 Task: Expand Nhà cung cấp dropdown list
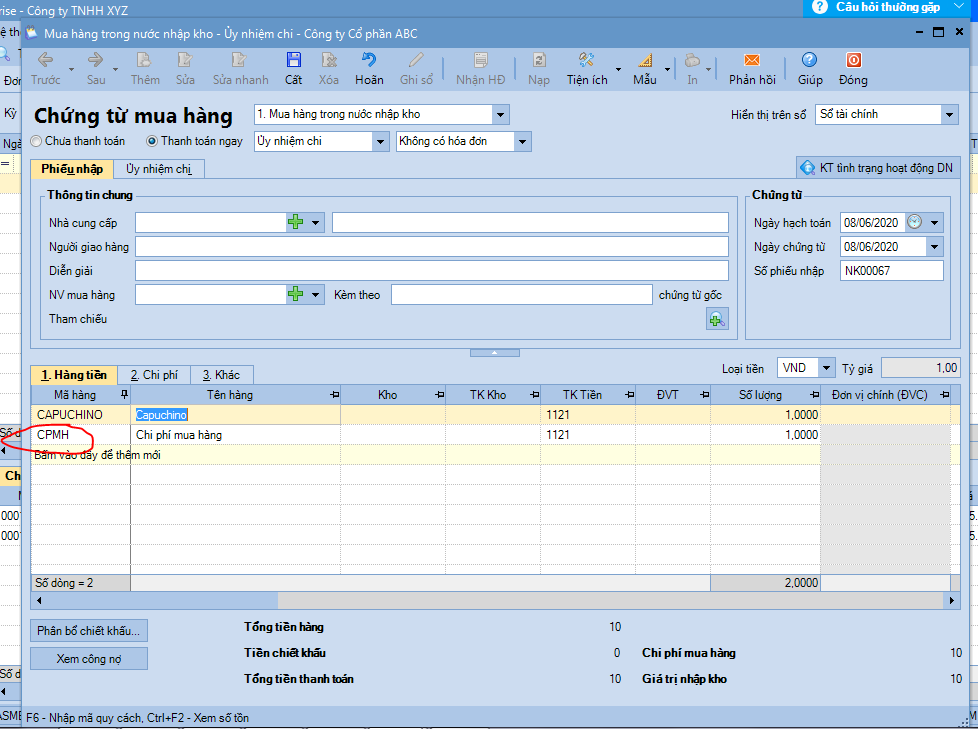click(x=316, y=223)
